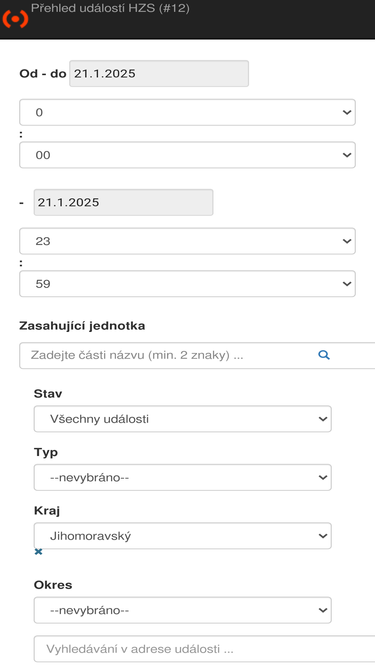Expand the end minute dropdown showing 59

coord(188,284)
